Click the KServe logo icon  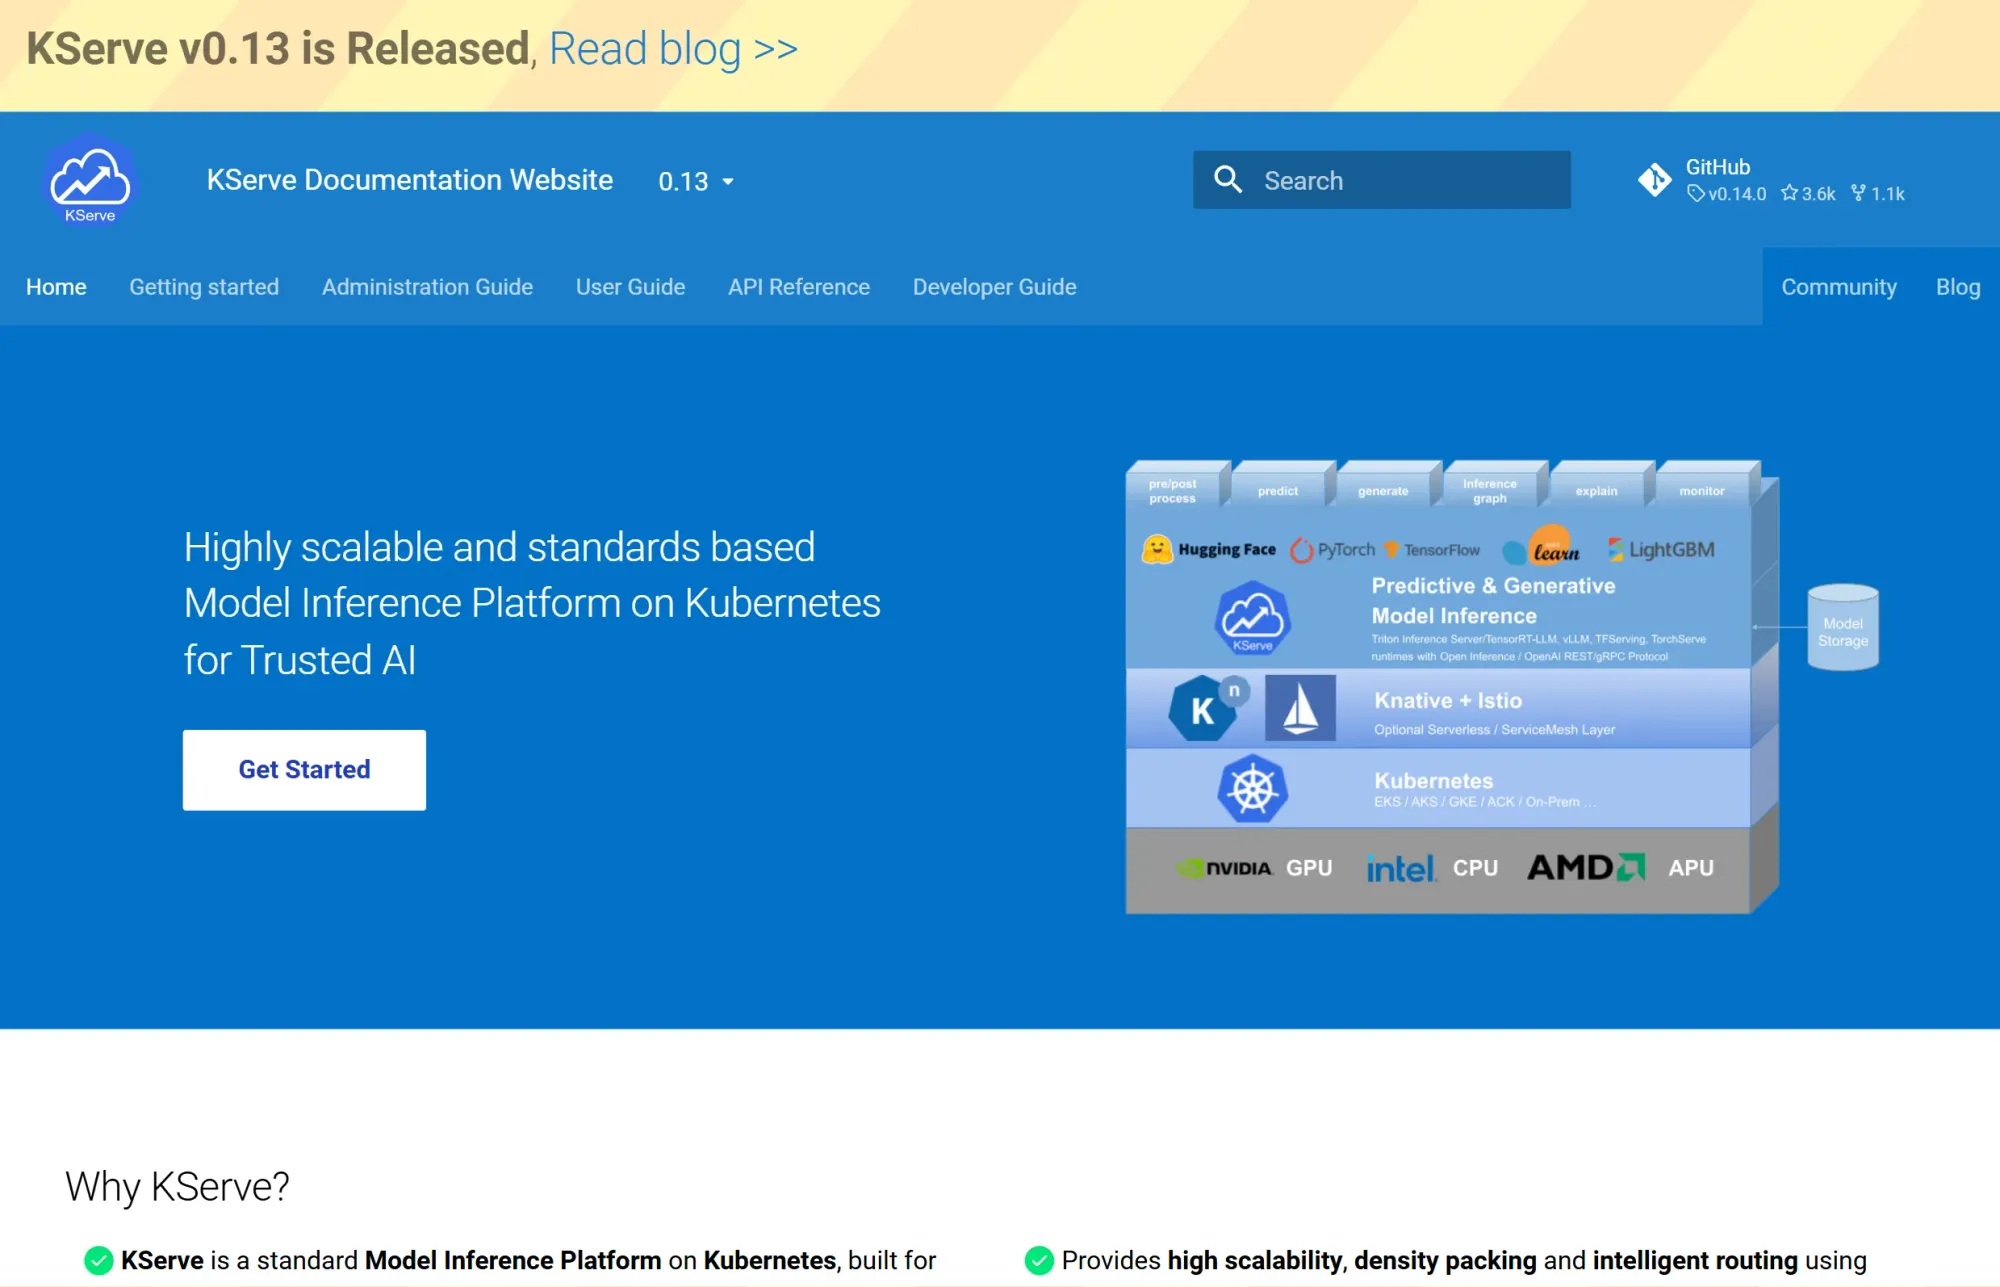click(x=90, y=180)
